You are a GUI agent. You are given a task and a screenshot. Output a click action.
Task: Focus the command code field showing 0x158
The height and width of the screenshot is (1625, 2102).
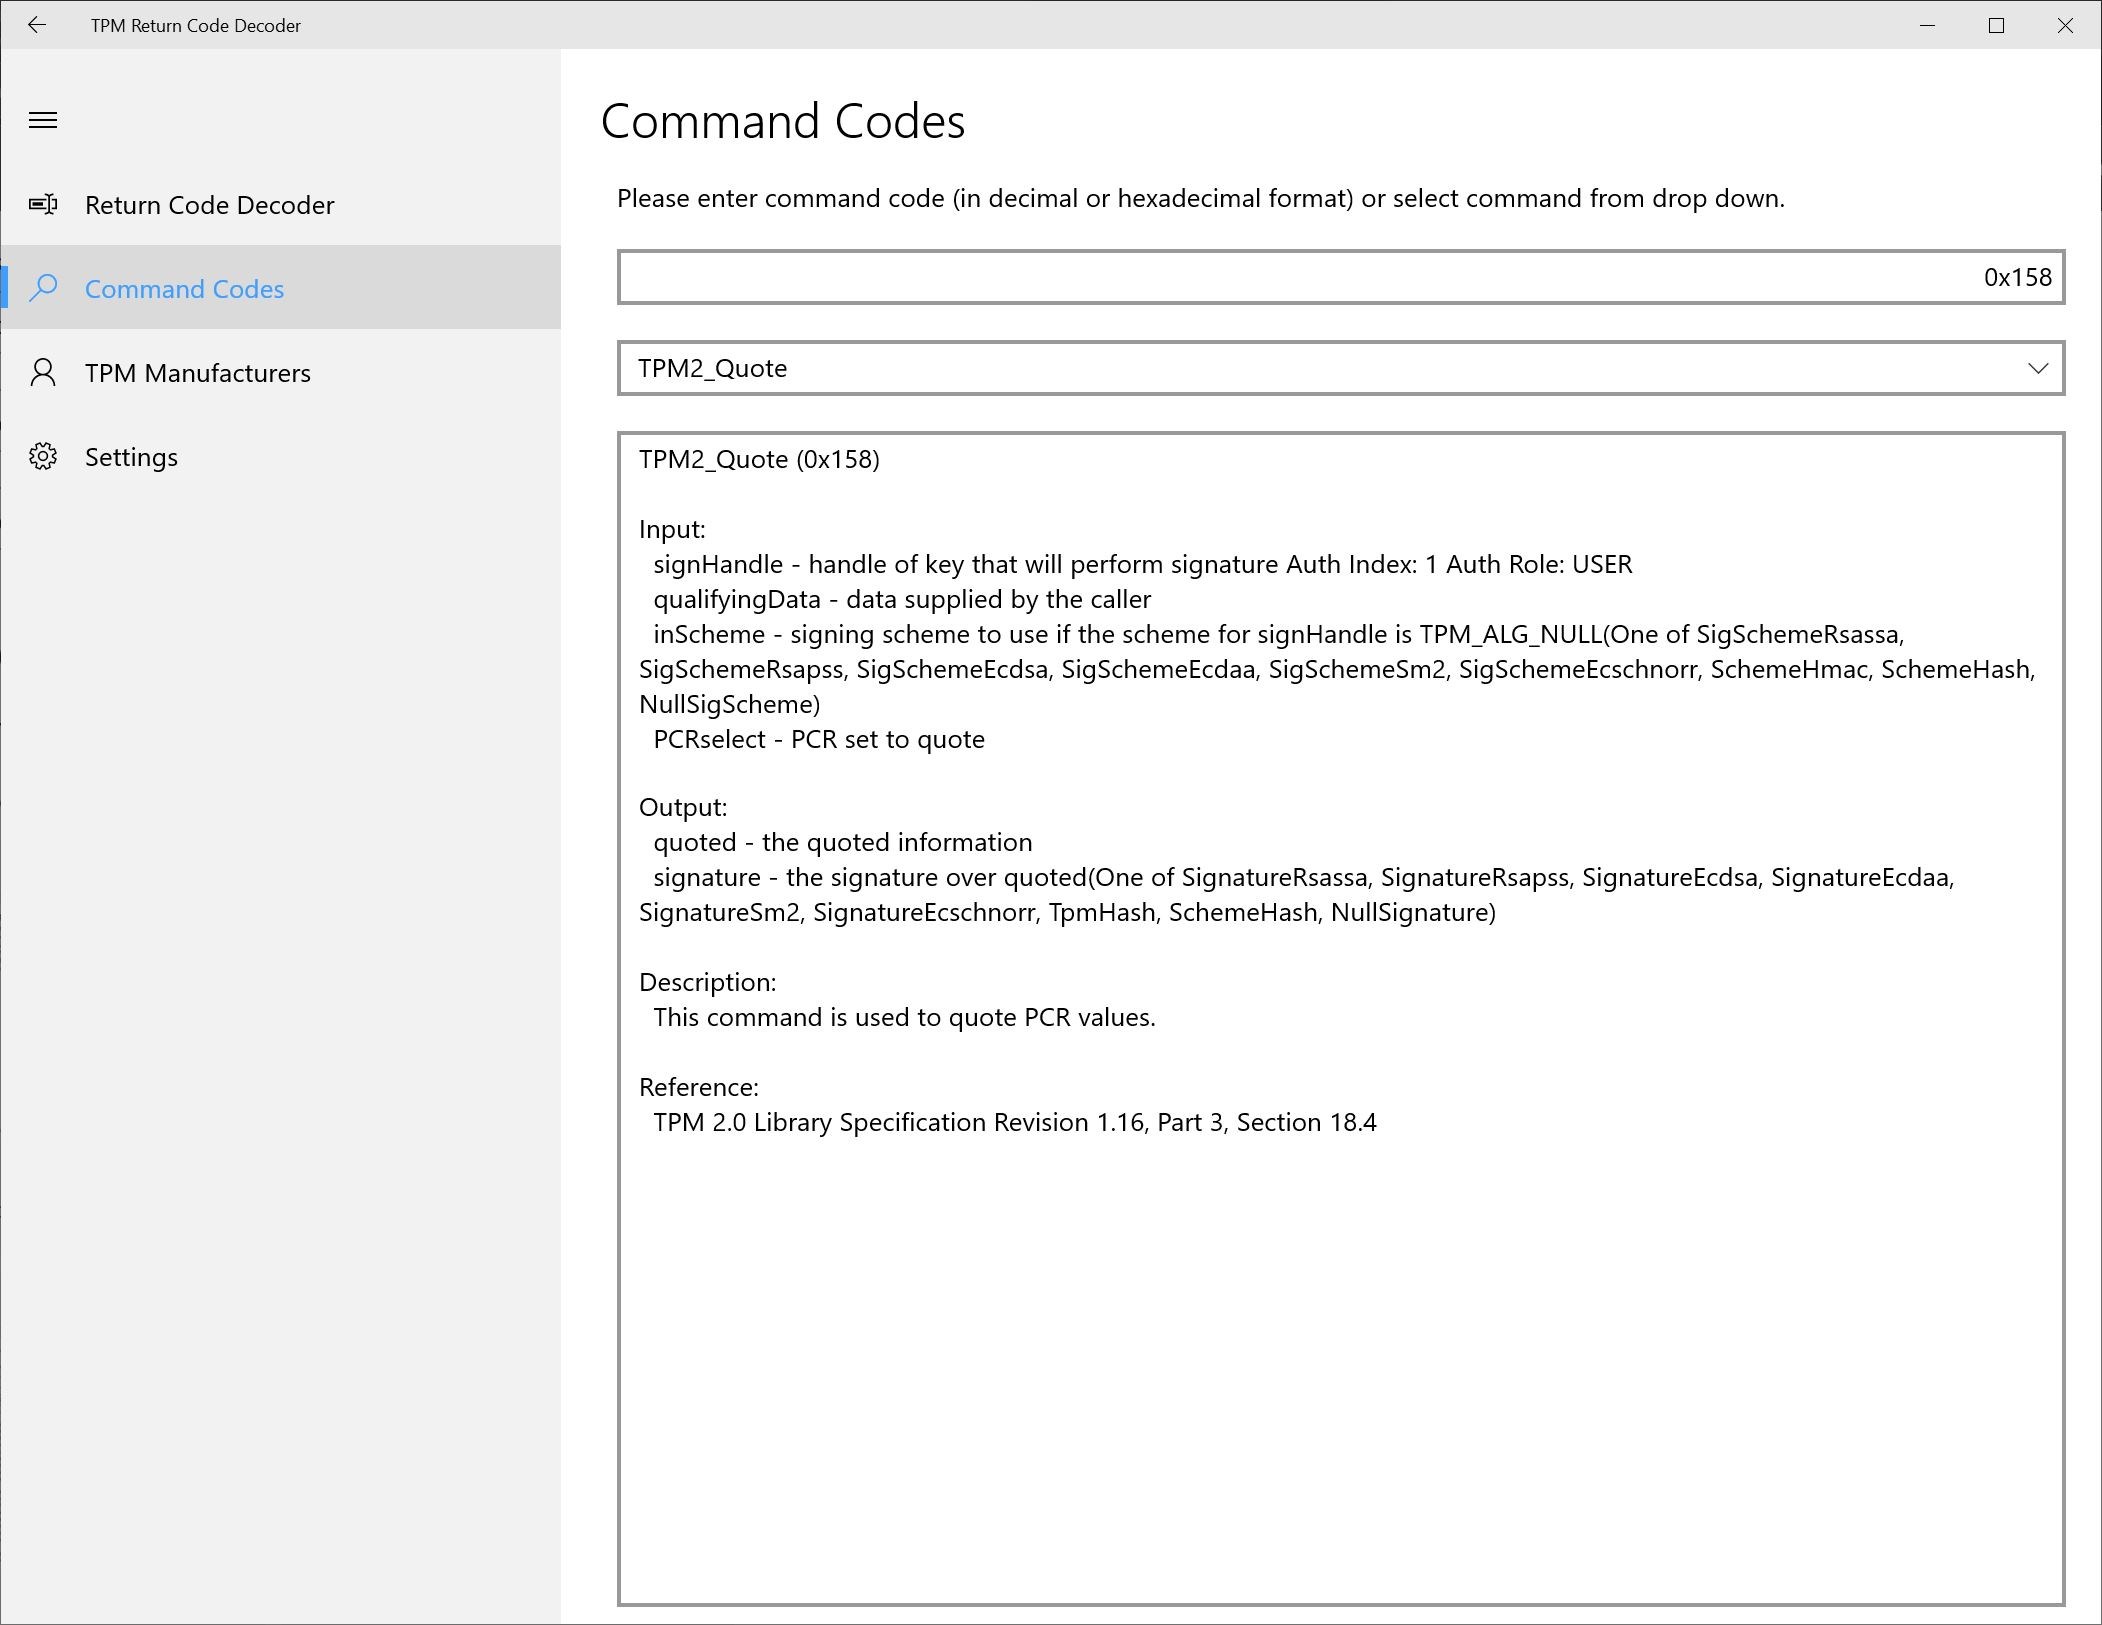click(x=1340, y=277)
